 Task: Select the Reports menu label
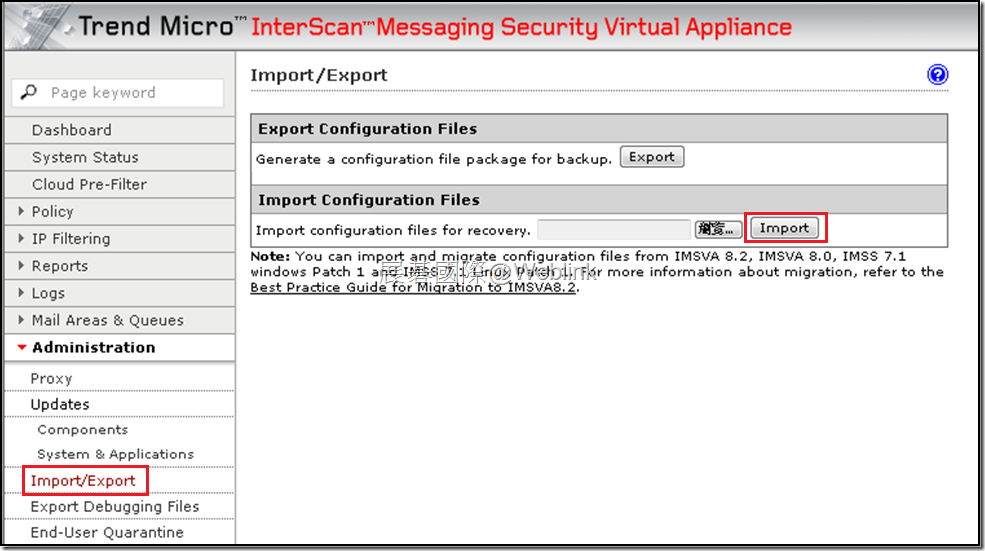pyautogui.click(x=60, y=266)
